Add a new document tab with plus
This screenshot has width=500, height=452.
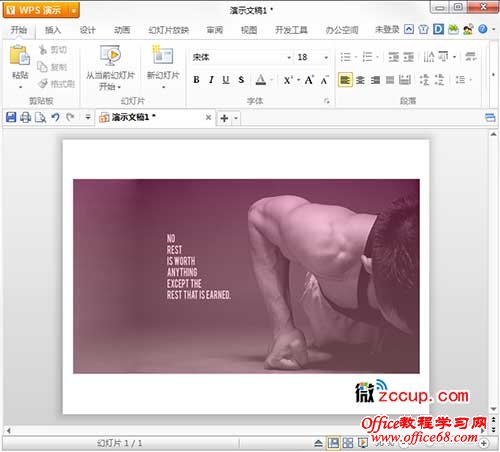tap(224, 118)
